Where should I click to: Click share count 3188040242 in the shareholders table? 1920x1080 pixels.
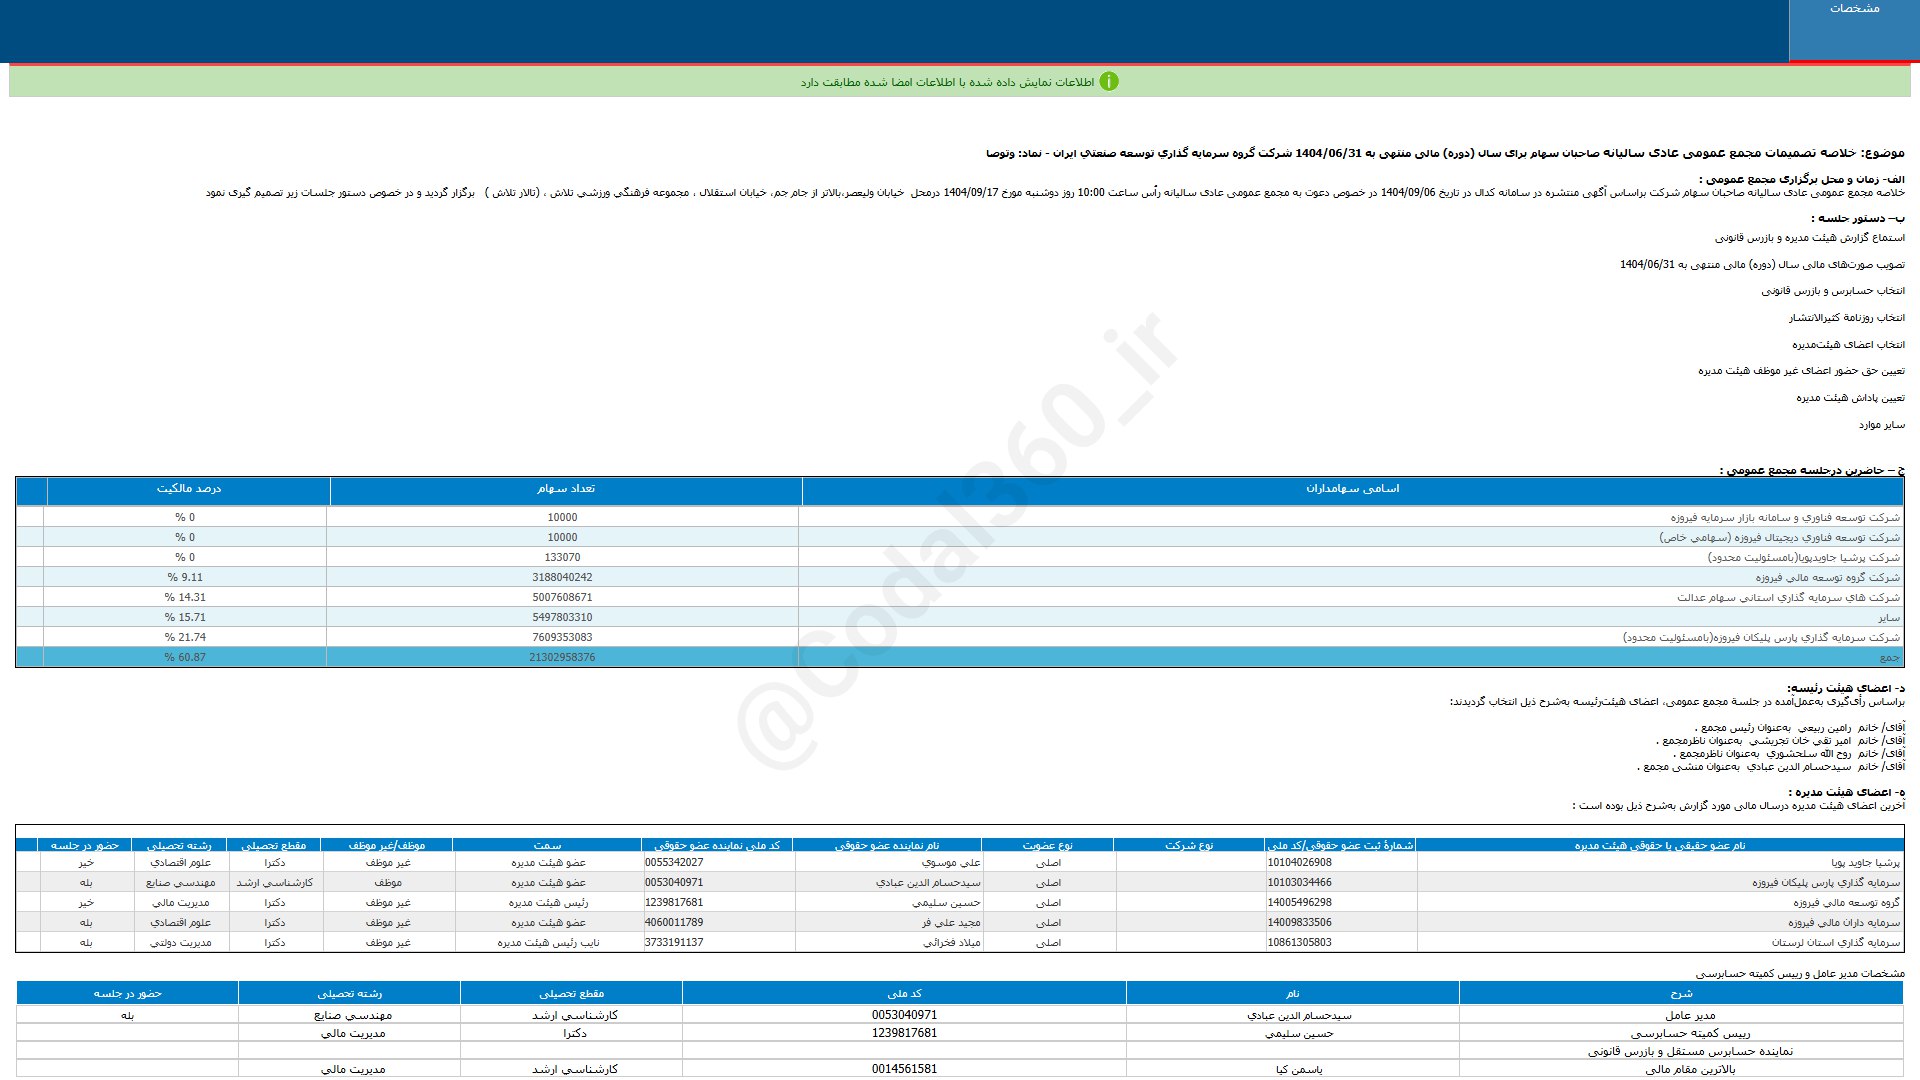(x=562, y=577)
